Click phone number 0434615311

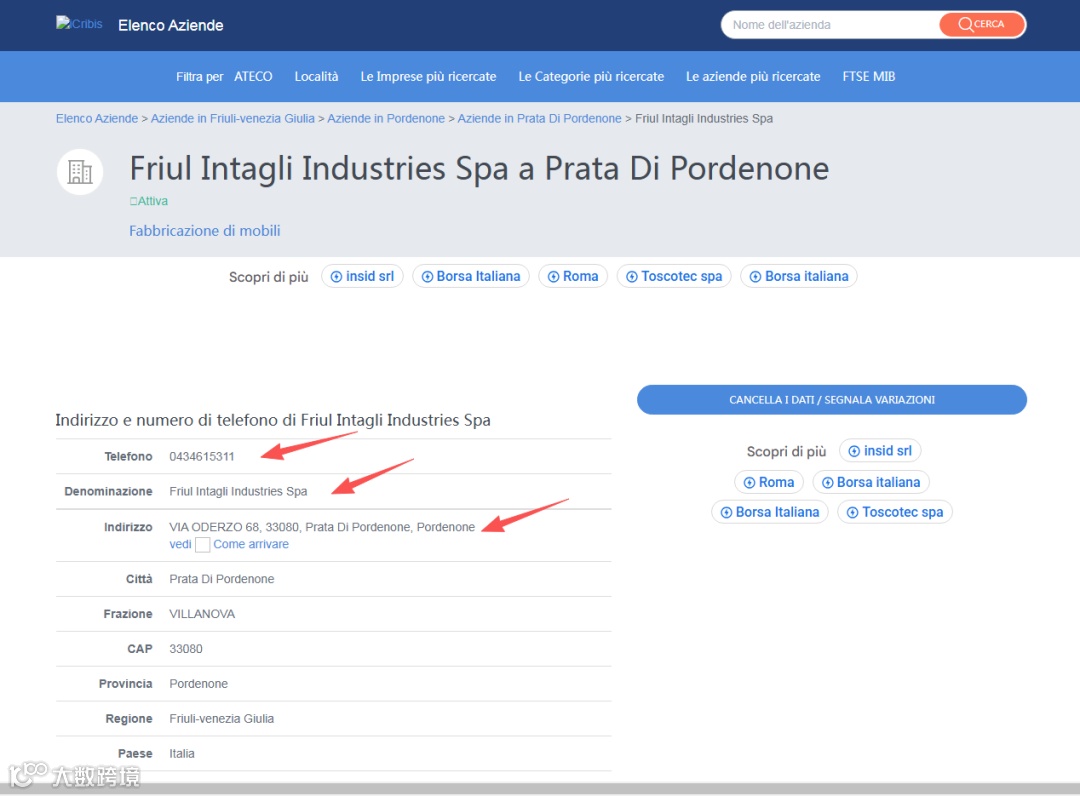202,457
